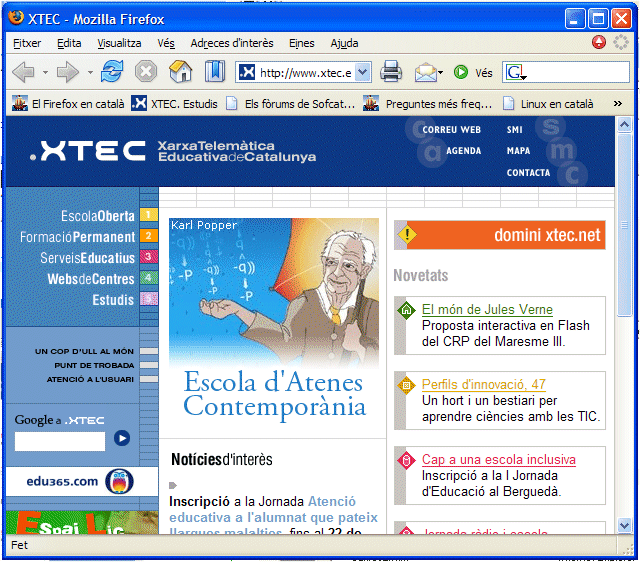Open the Ajuda menu
640x562 pixels.
[344, 43]
